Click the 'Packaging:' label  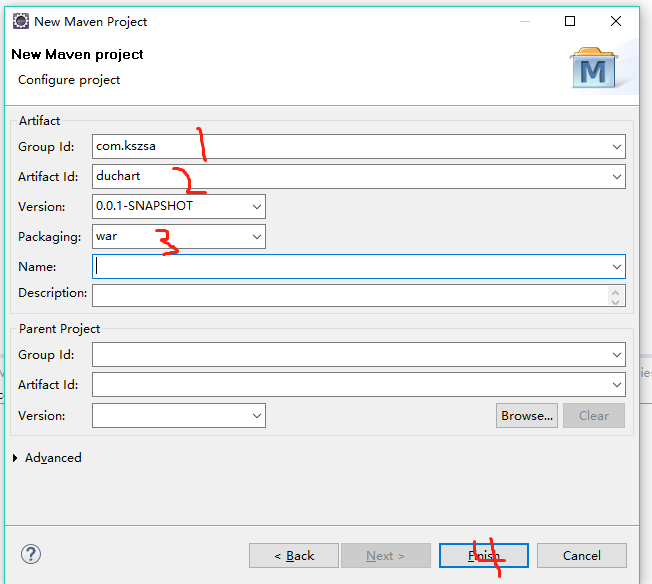[x=49, y=237]
